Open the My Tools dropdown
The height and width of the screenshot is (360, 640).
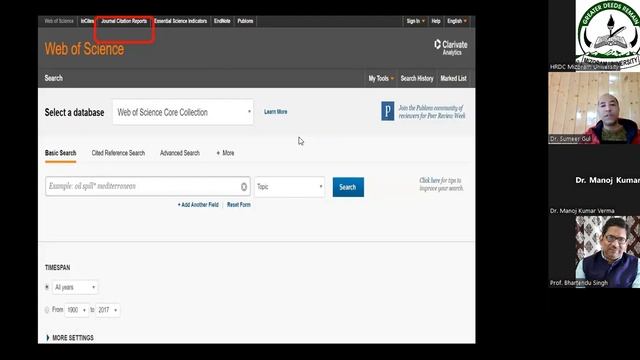click(x=381, y=78)
